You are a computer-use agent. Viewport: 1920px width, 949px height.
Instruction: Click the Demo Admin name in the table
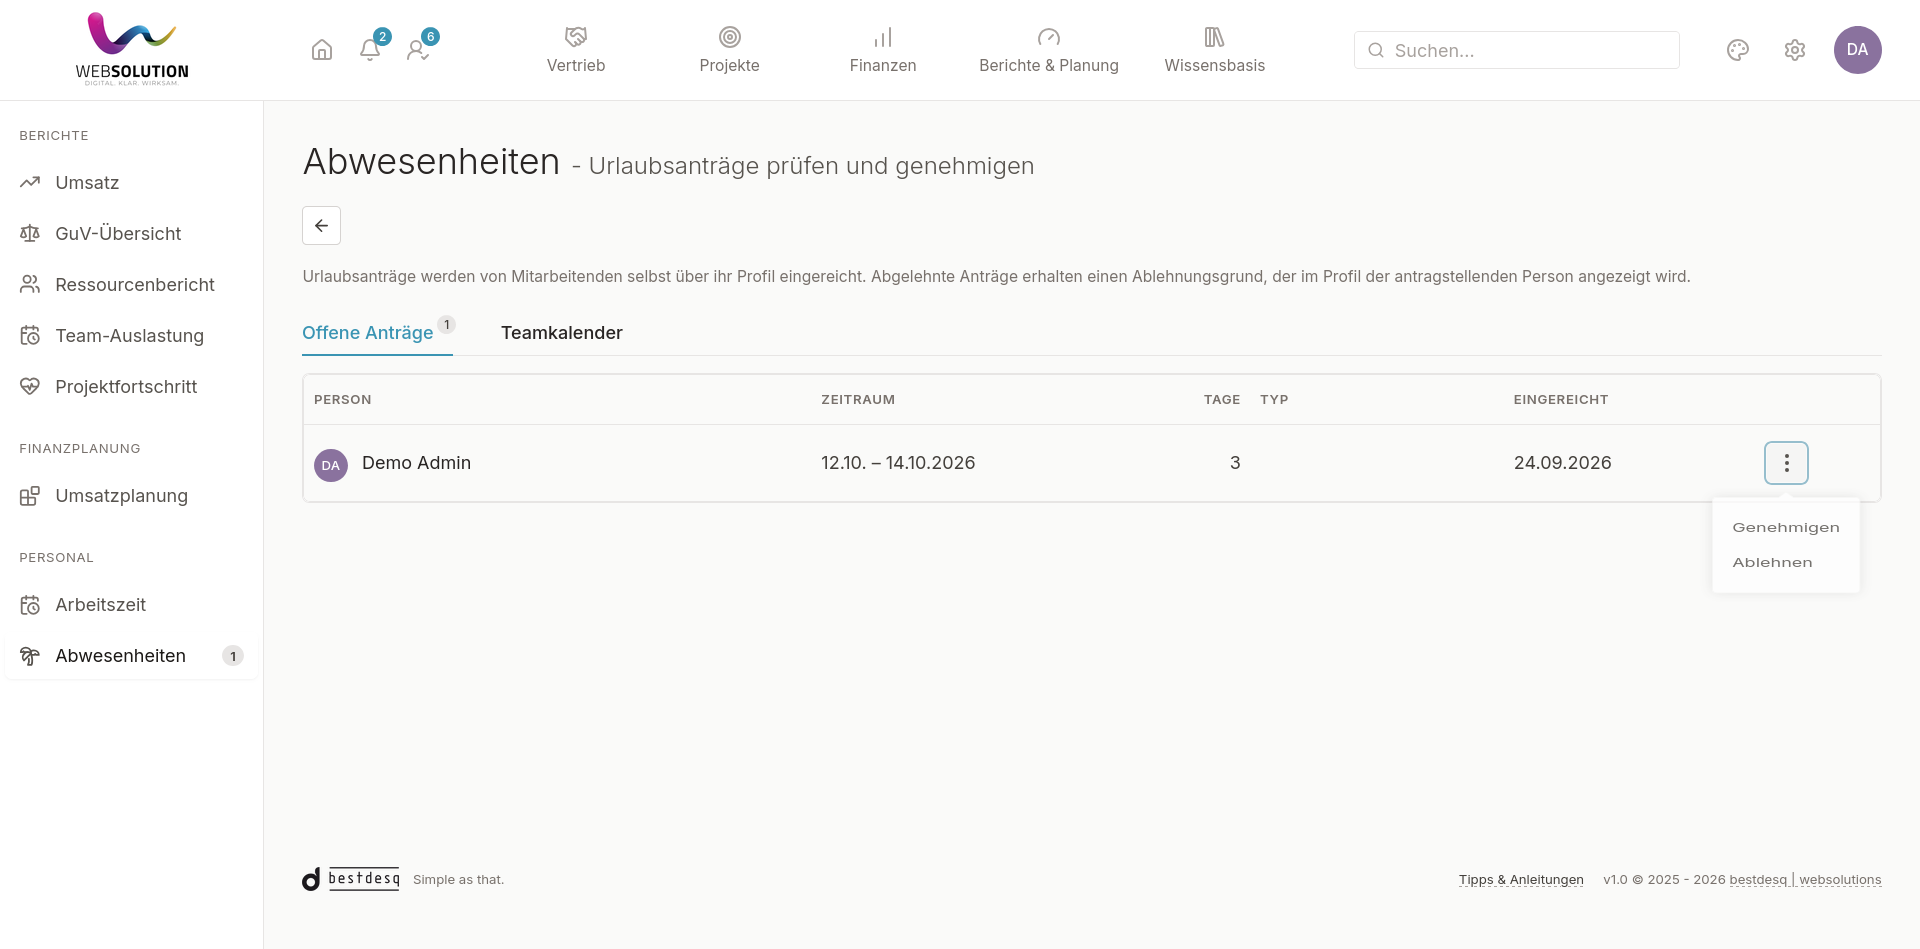(x=416, y=463)
